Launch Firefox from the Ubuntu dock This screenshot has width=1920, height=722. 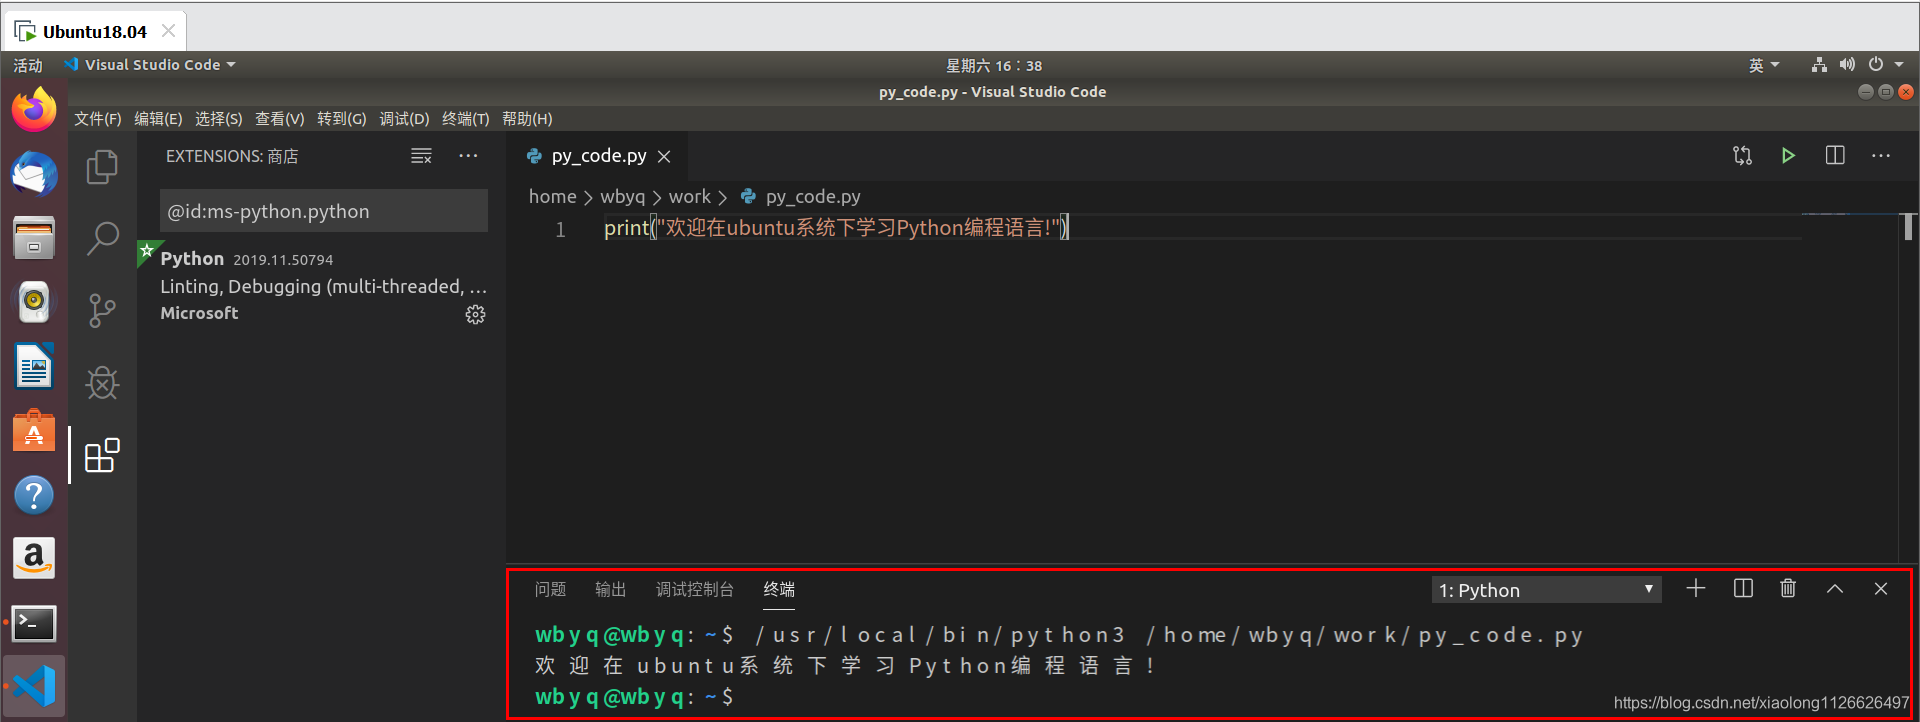click(34, 110)
